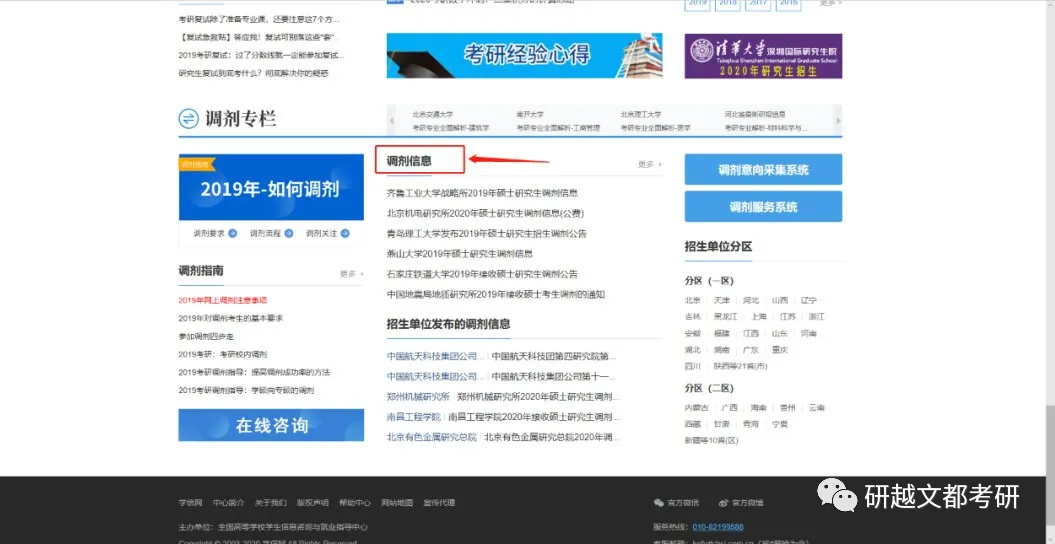Select 山东 in the region list
Image resolution: width=1055 pixels, height=544 pixels.
779,334
